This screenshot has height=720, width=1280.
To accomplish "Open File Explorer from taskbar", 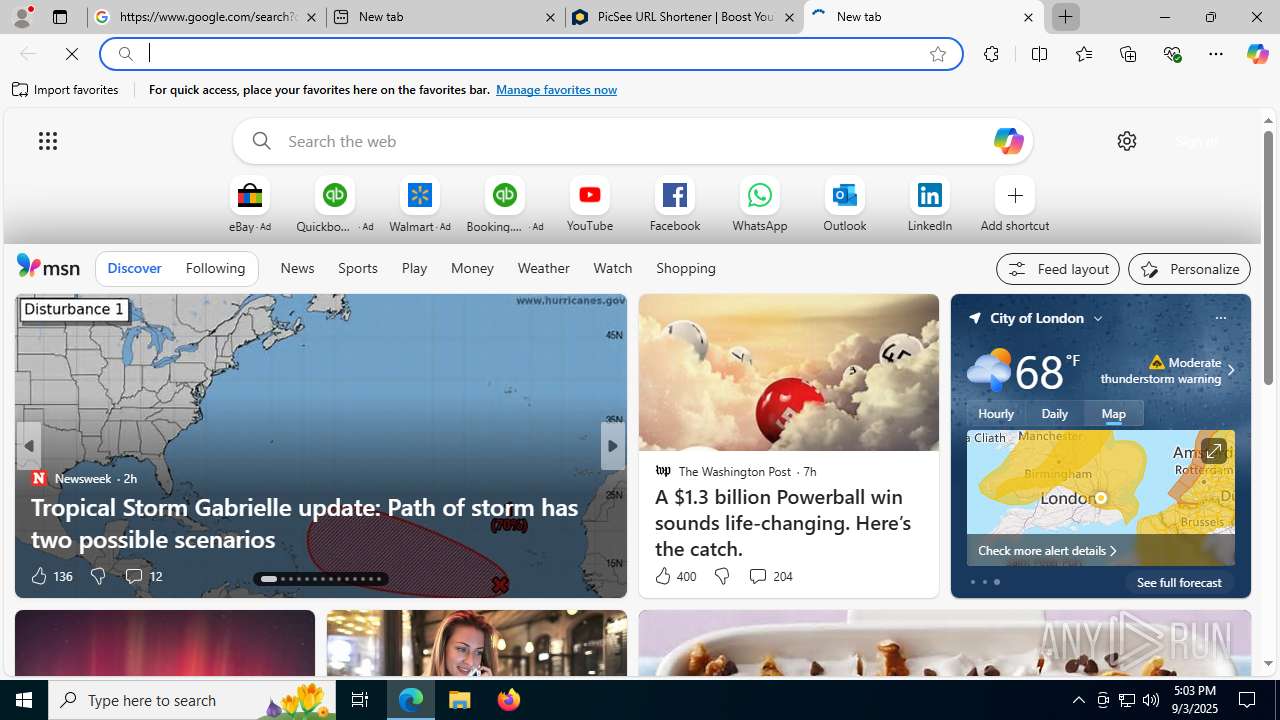I will click(x=460, y=700).
